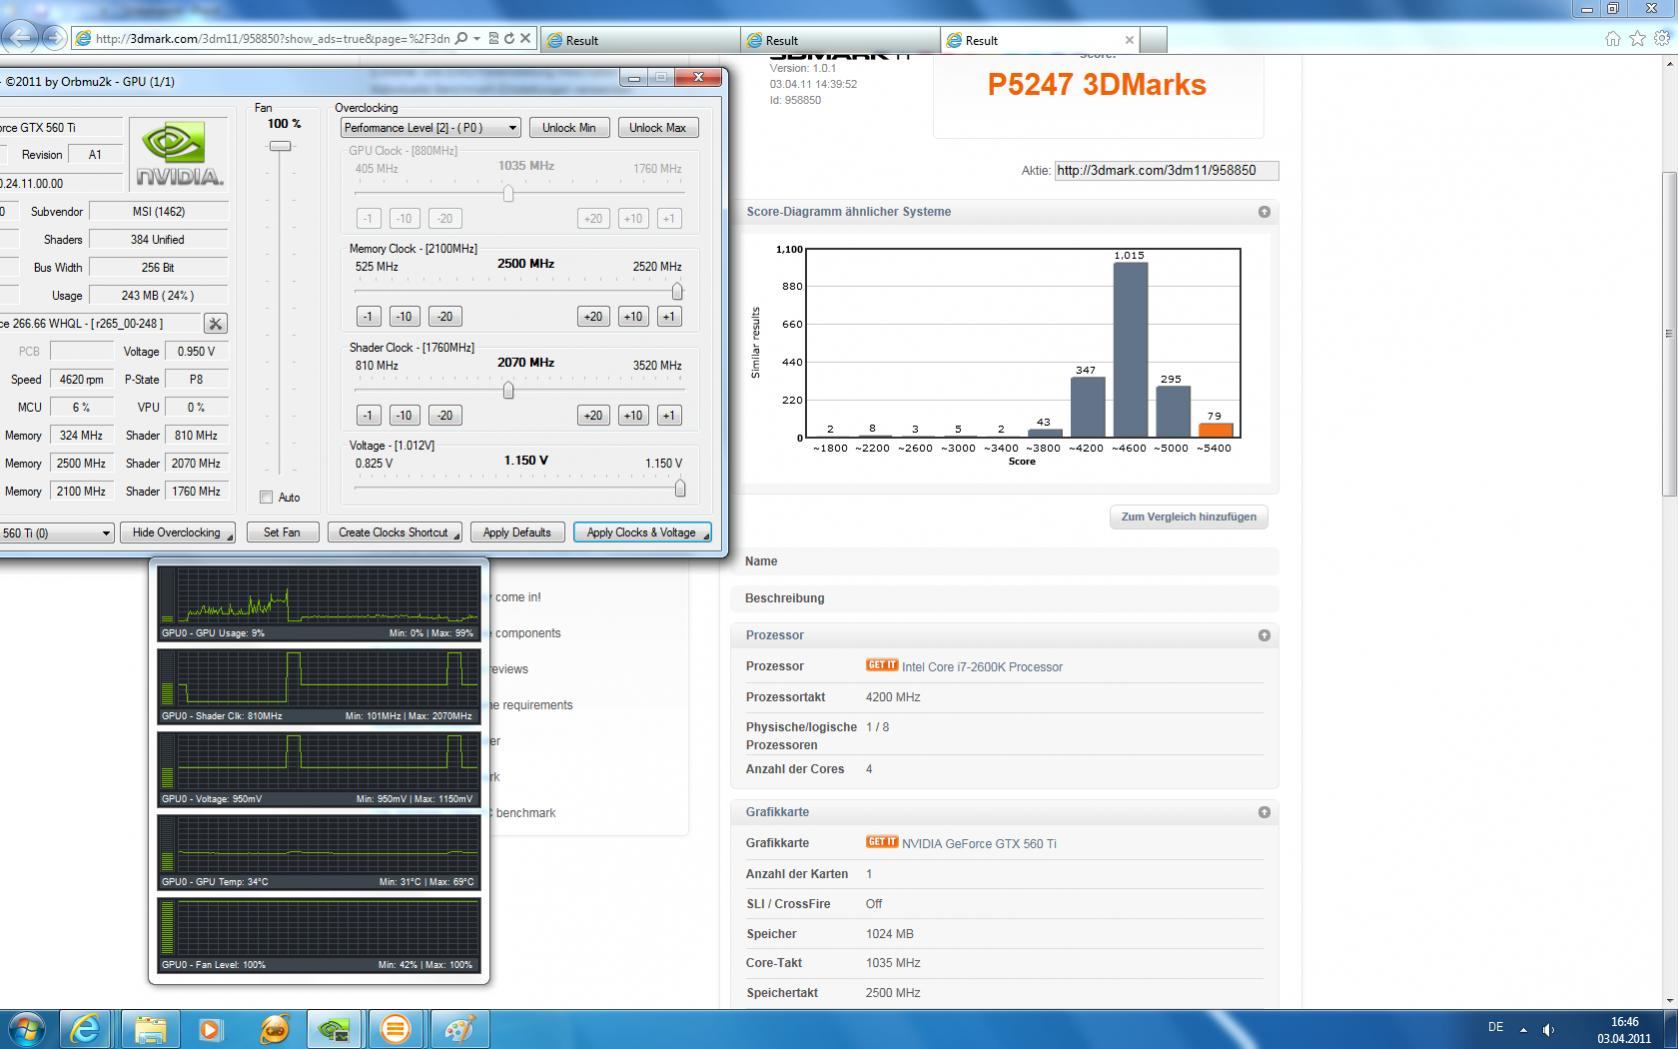Open browser Home icon
This screenshot has height=1049, width=1678.
click(x=1612, y=39)
